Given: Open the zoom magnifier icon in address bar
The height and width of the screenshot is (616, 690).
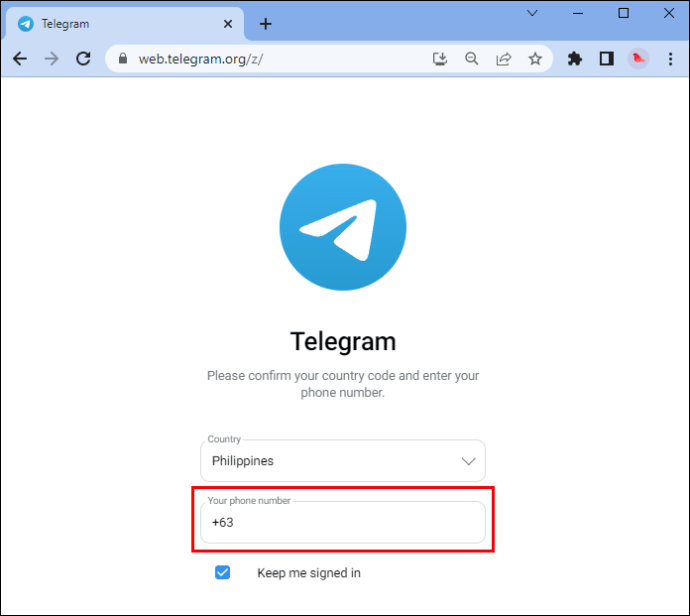Looking at the screenshot, I should coord(471,59).
